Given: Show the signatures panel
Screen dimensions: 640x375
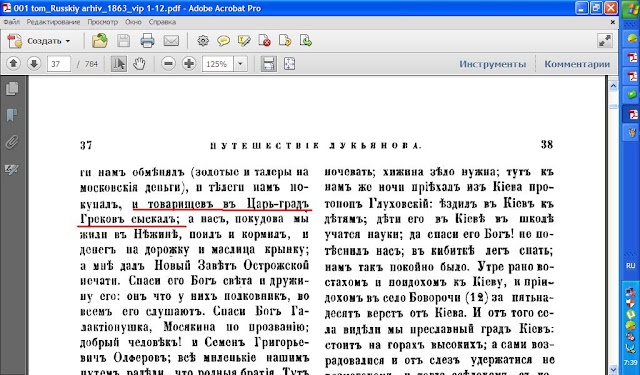Looking at the screenshot, I should 12,169.
